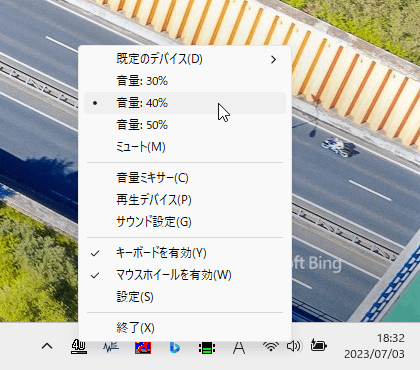Open the hidden icons tray chevron
The image size is (420, 370).
(47, 347)
